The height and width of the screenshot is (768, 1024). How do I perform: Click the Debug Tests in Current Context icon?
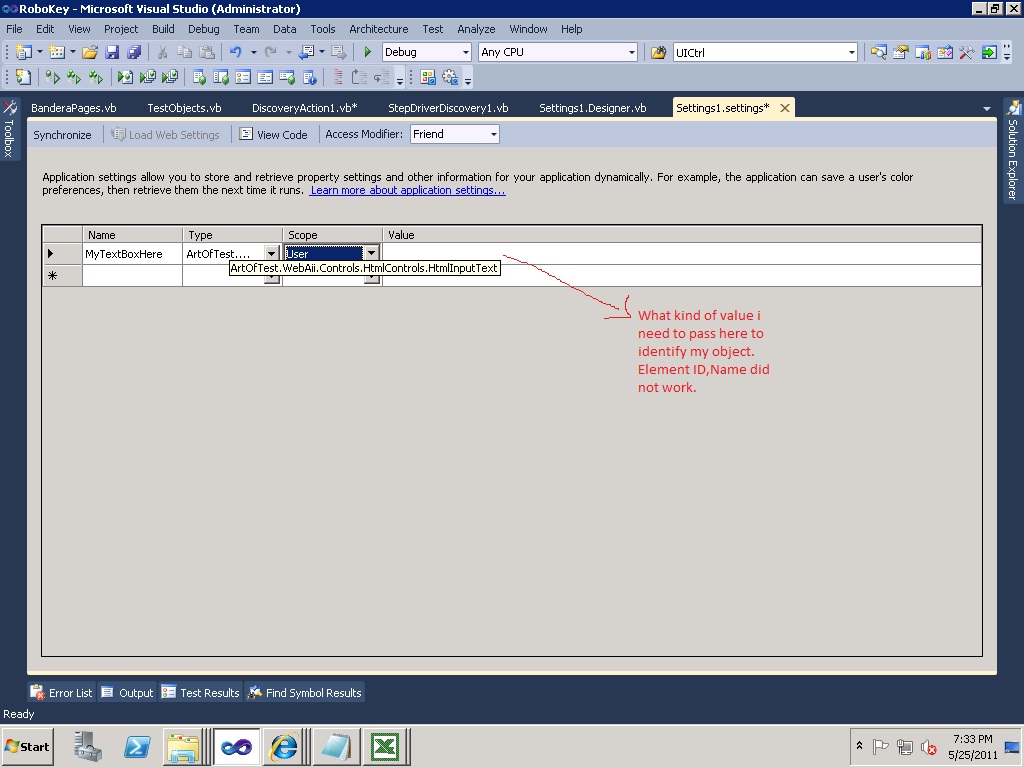pos(125,77)
